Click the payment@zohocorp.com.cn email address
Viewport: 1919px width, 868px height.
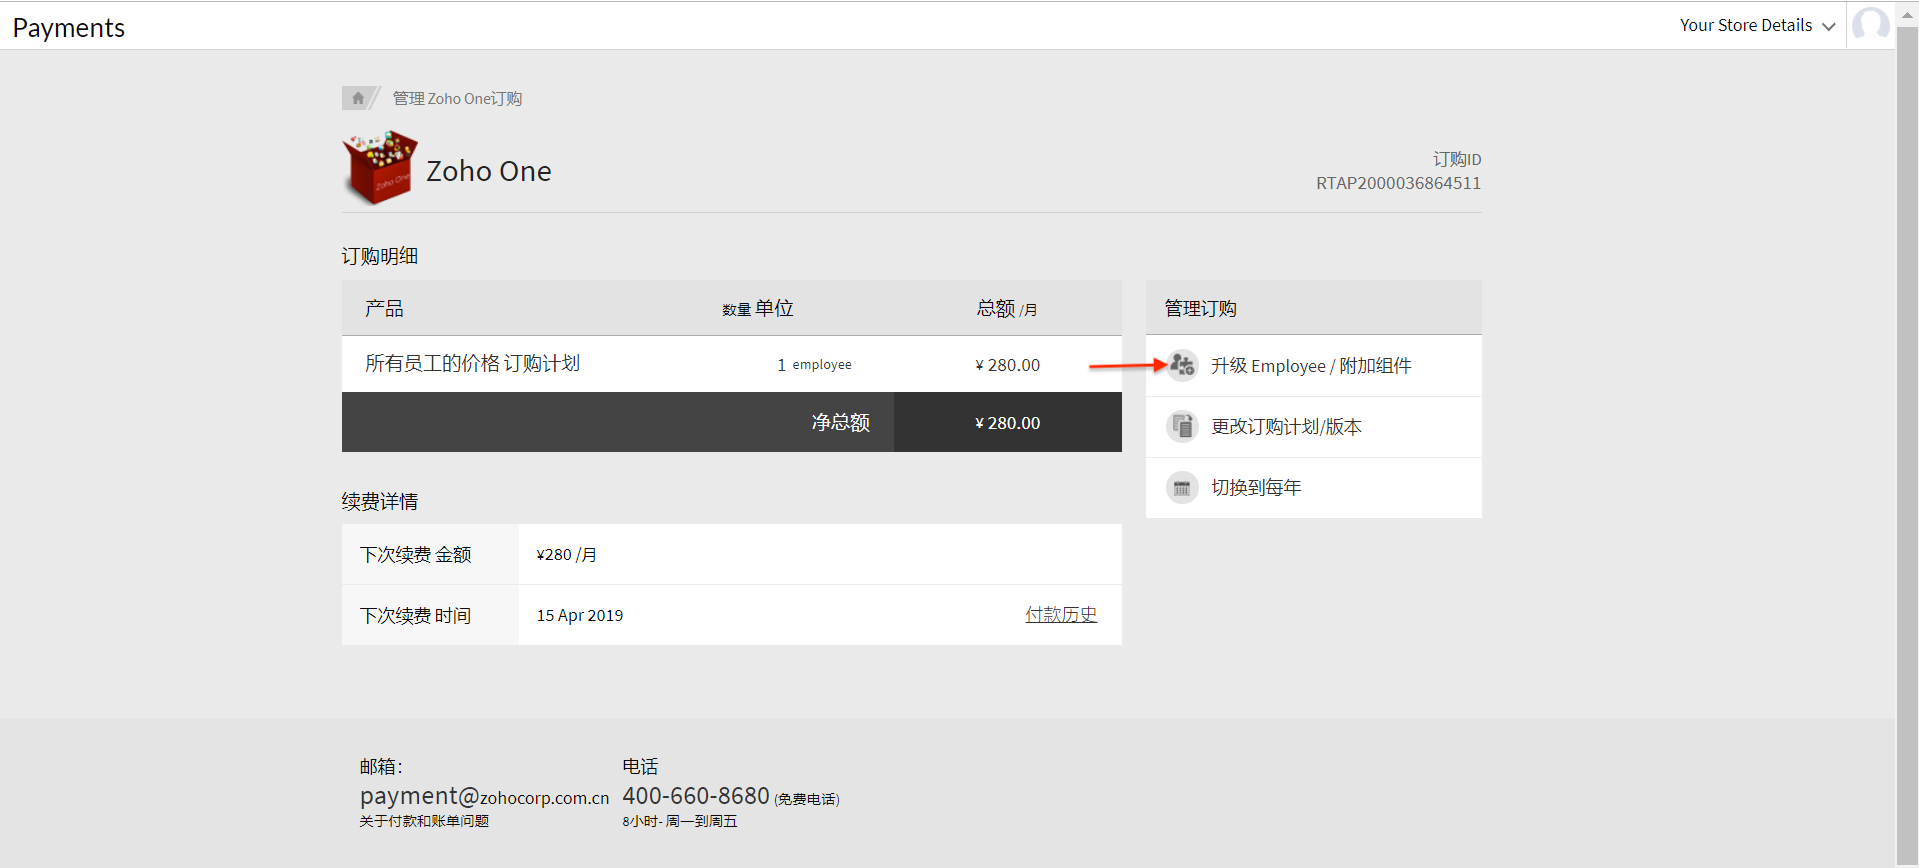point(484,796)
